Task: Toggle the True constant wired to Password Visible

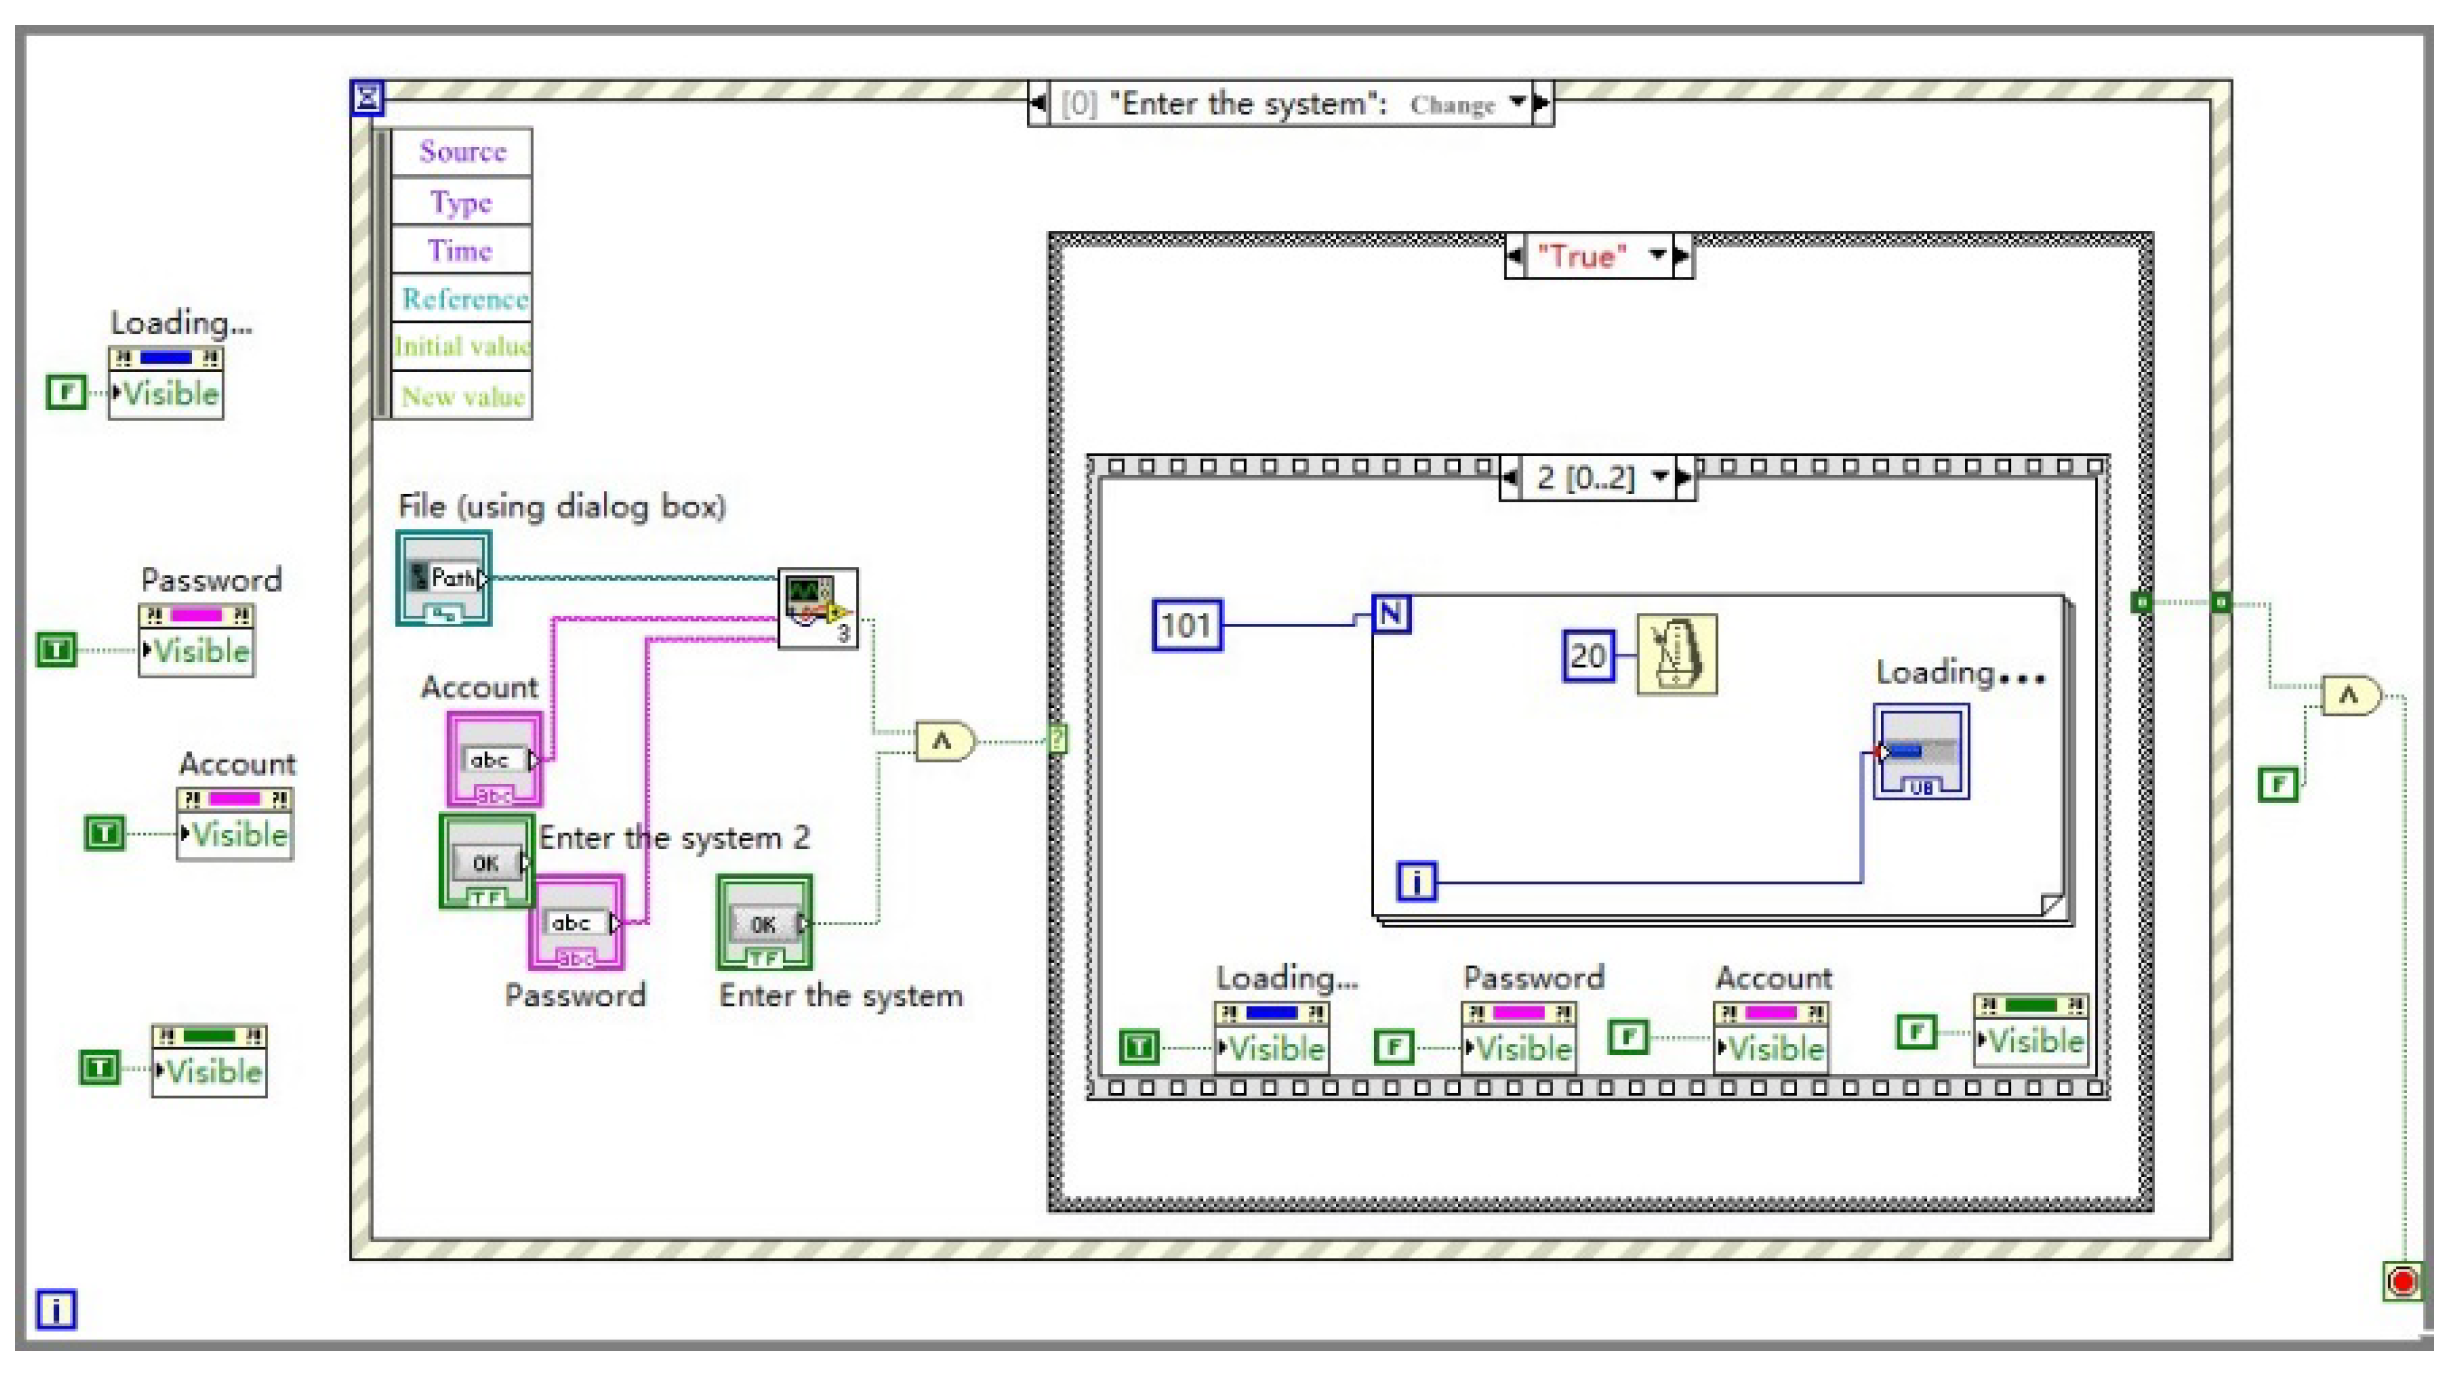Action: (56, 650)
